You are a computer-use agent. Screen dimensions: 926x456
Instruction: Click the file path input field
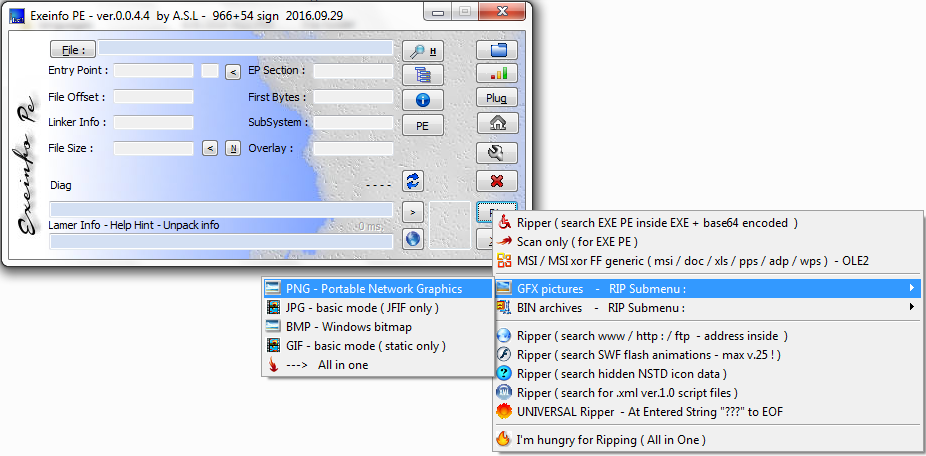[x=246, y=48]
